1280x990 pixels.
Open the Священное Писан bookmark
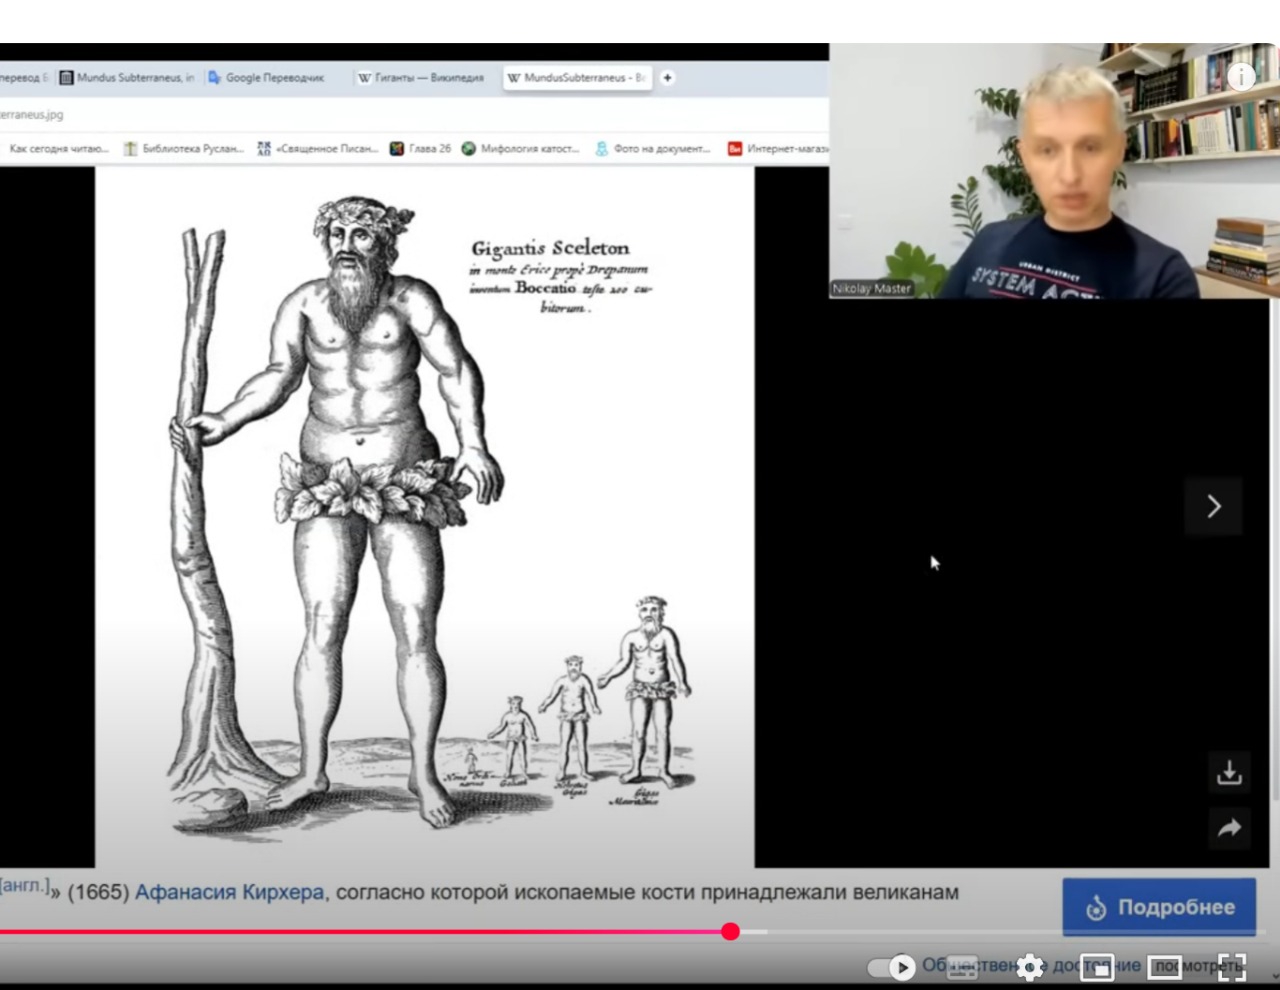[x=318, y=149]
